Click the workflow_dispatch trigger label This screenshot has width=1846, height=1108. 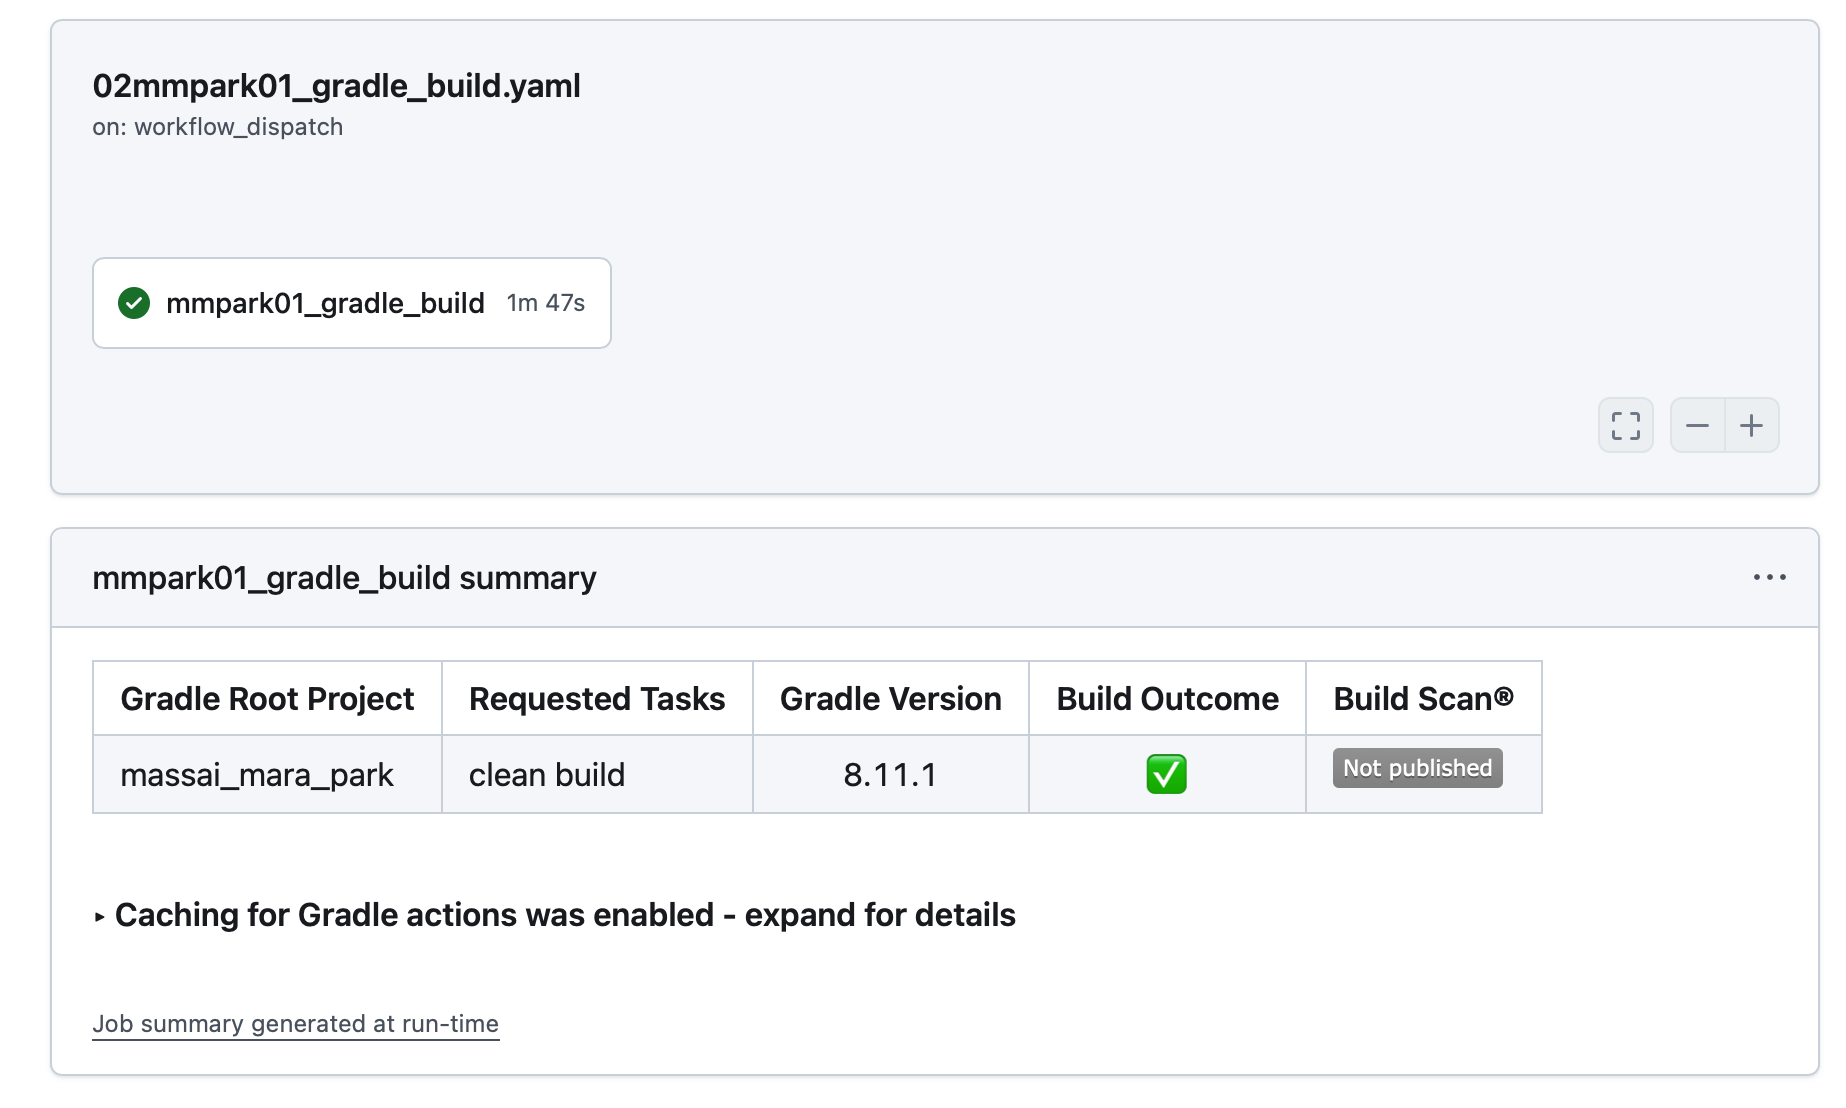(218, 126)
